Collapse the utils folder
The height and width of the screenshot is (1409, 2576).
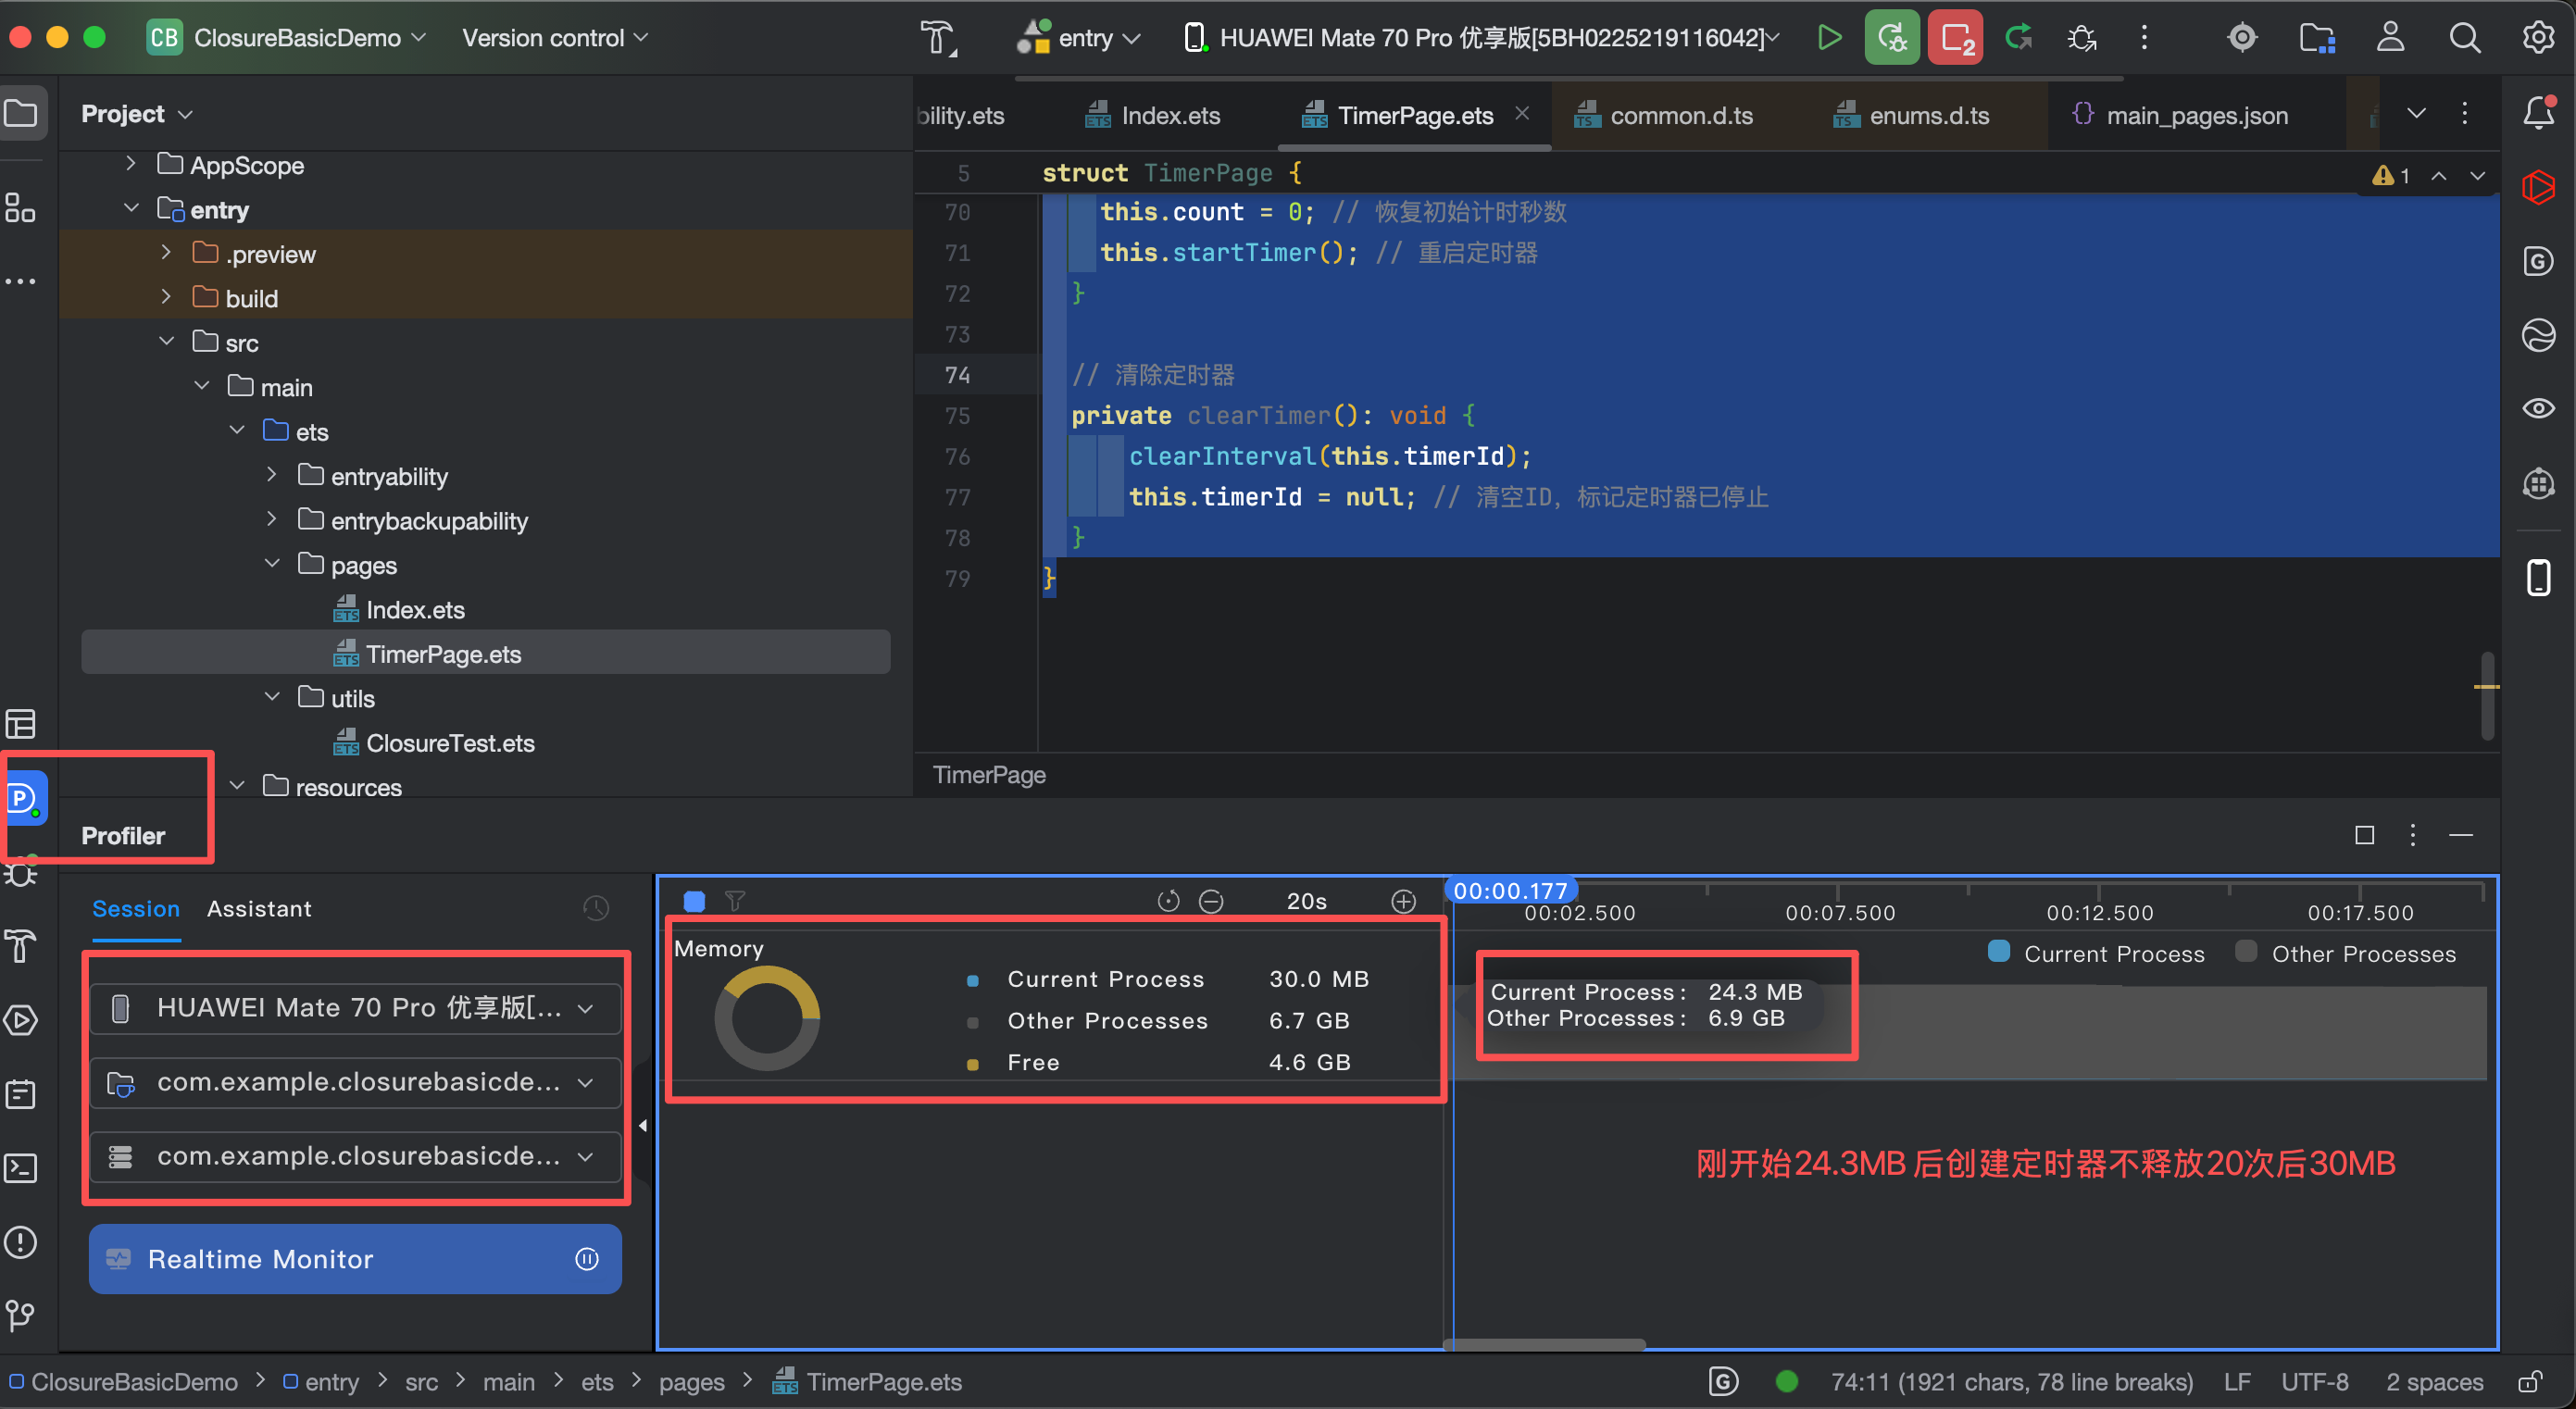(x=272, y=697)
